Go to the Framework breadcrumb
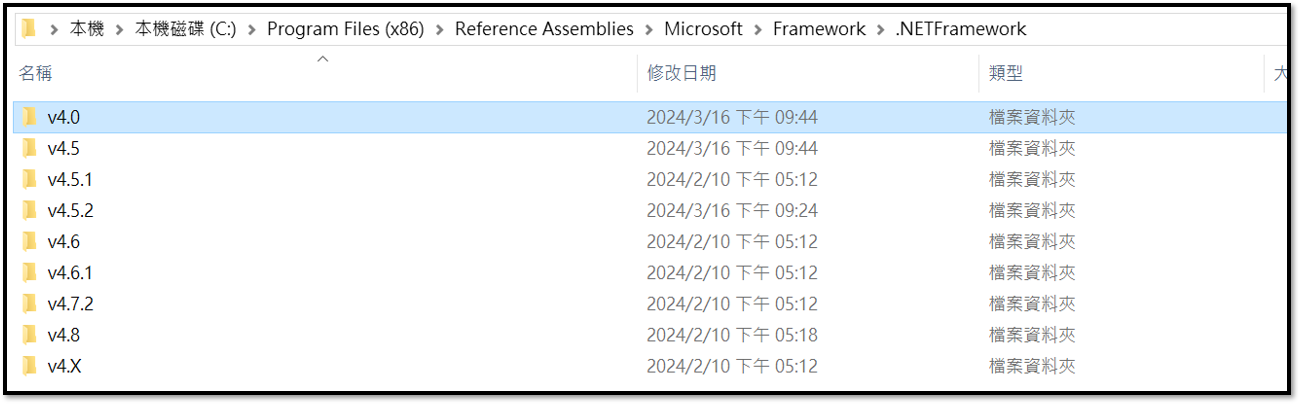 tap(819, 29)
